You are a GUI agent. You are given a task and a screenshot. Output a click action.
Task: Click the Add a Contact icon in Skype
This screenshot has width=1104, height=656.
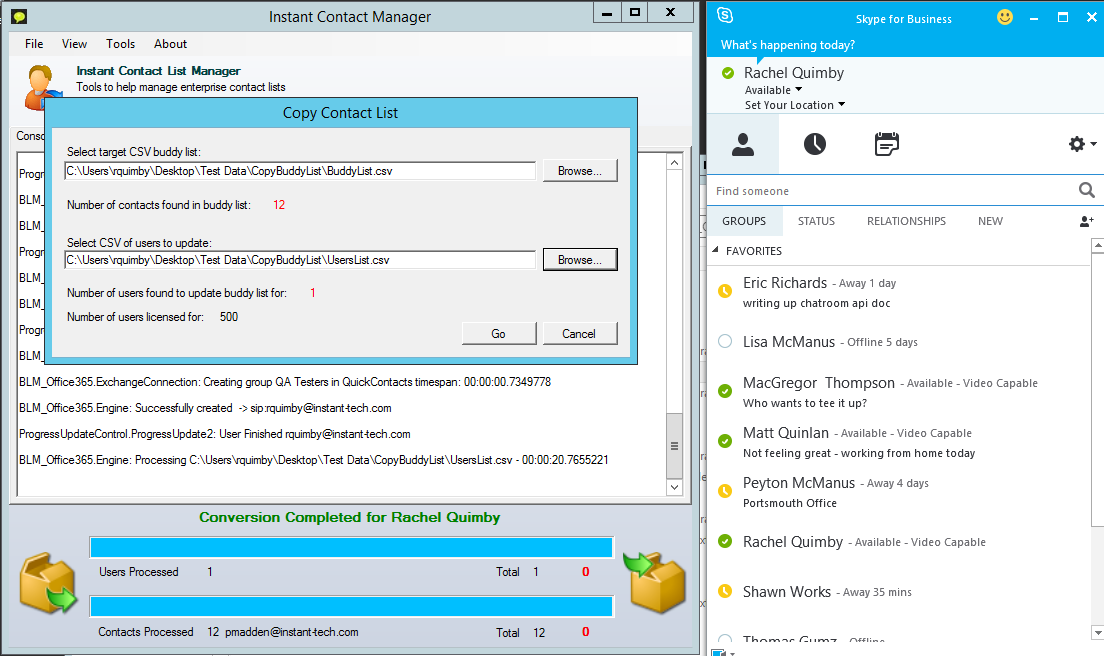click(x=1086, y=221)
